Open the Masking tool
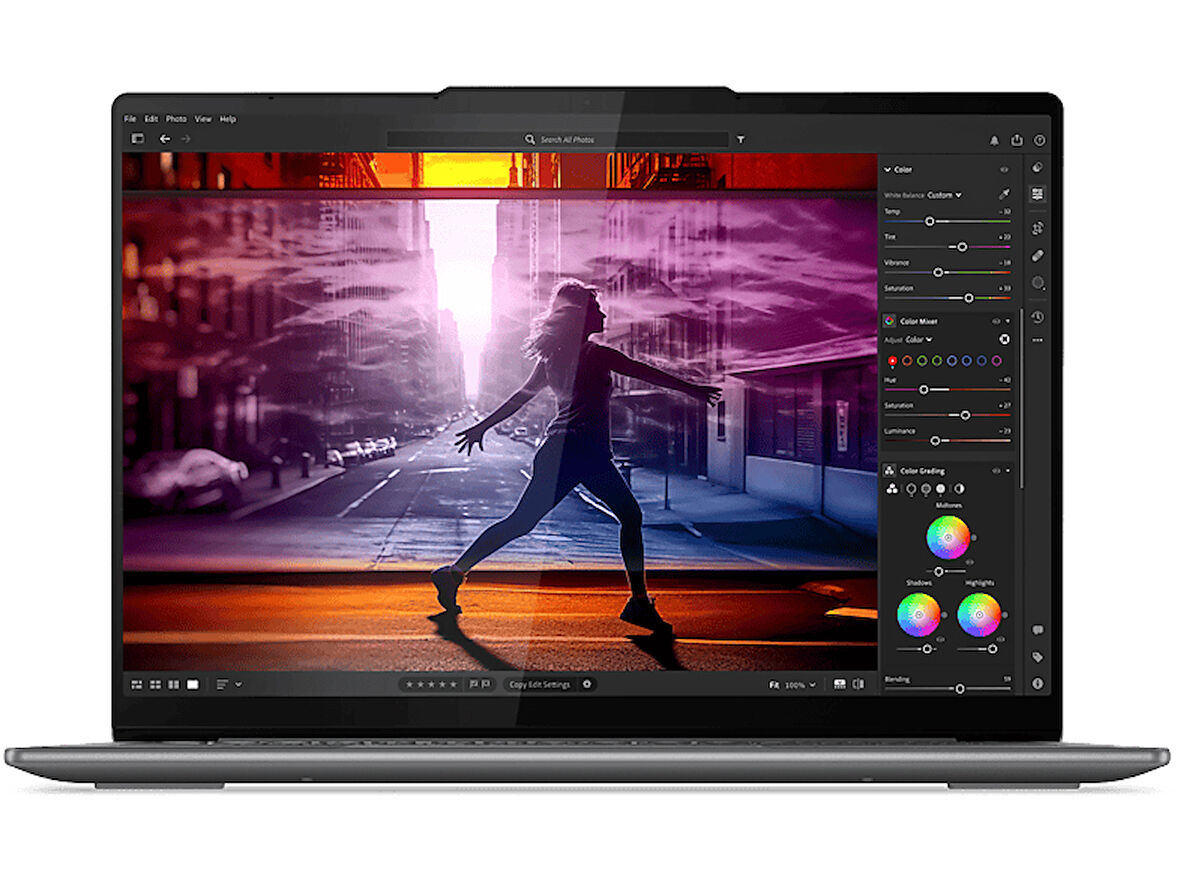Viewport: 1180px width, 881px height. 1038,283
